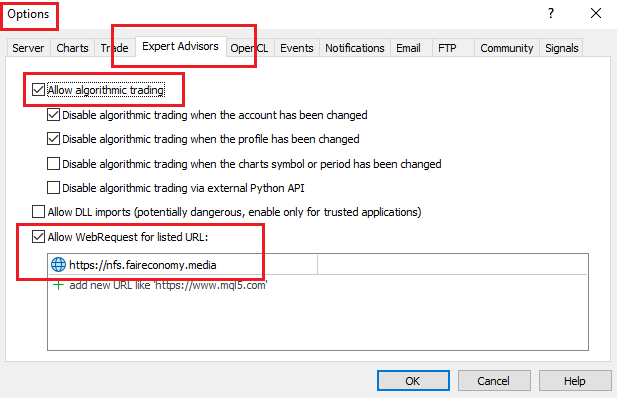Open the Charts tab
The image size is (617, 398).
[x=72, y=48]
